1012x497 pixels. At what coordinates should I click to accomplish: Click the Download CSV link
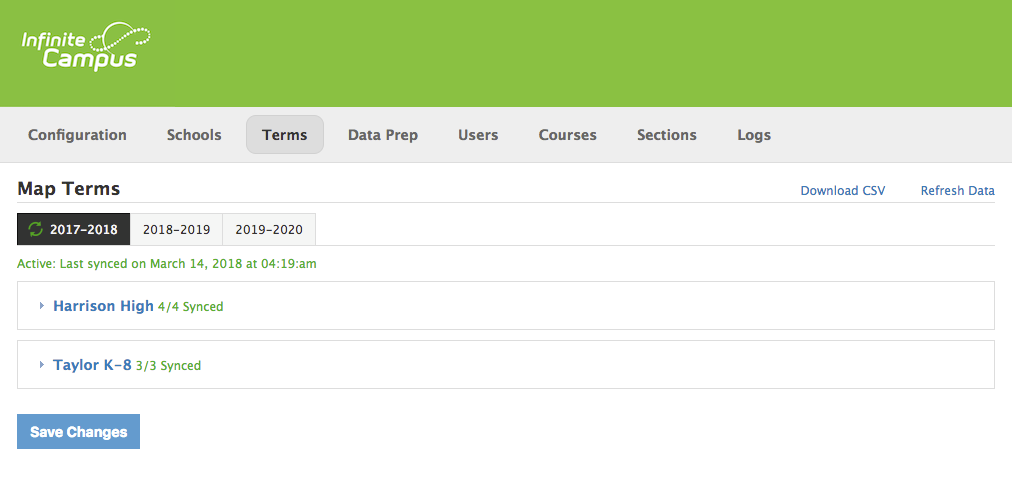pos(842,190)
